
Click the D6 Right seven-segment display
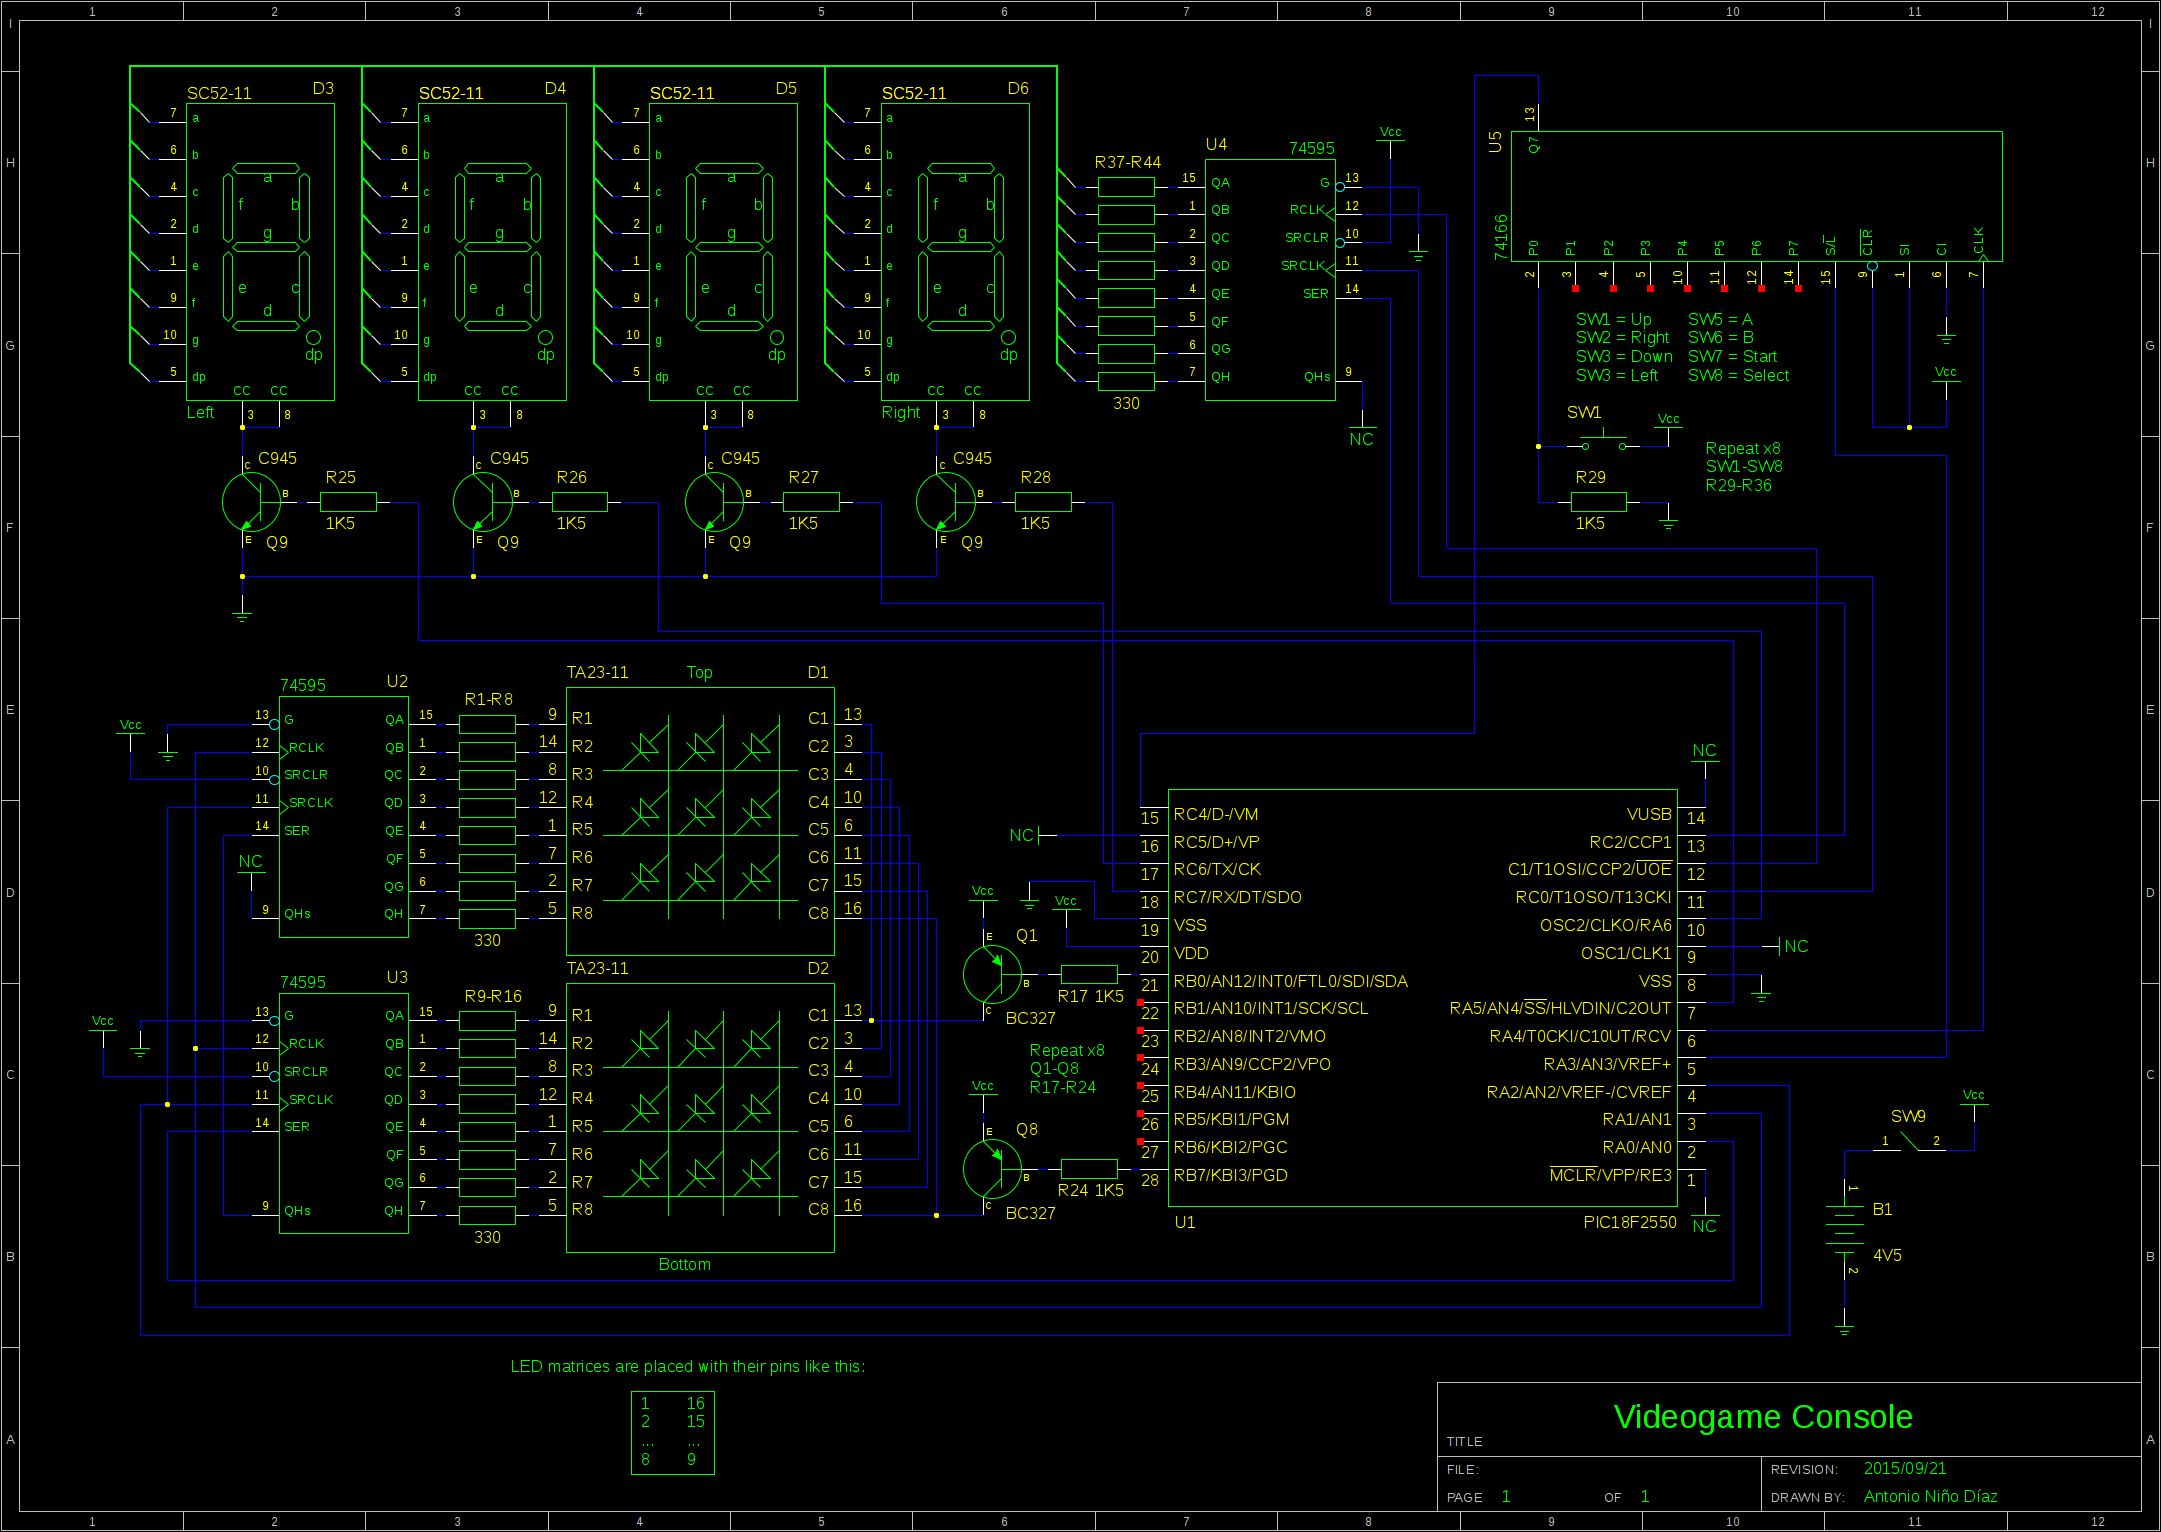pyautogui.click(x=955, y=250)
